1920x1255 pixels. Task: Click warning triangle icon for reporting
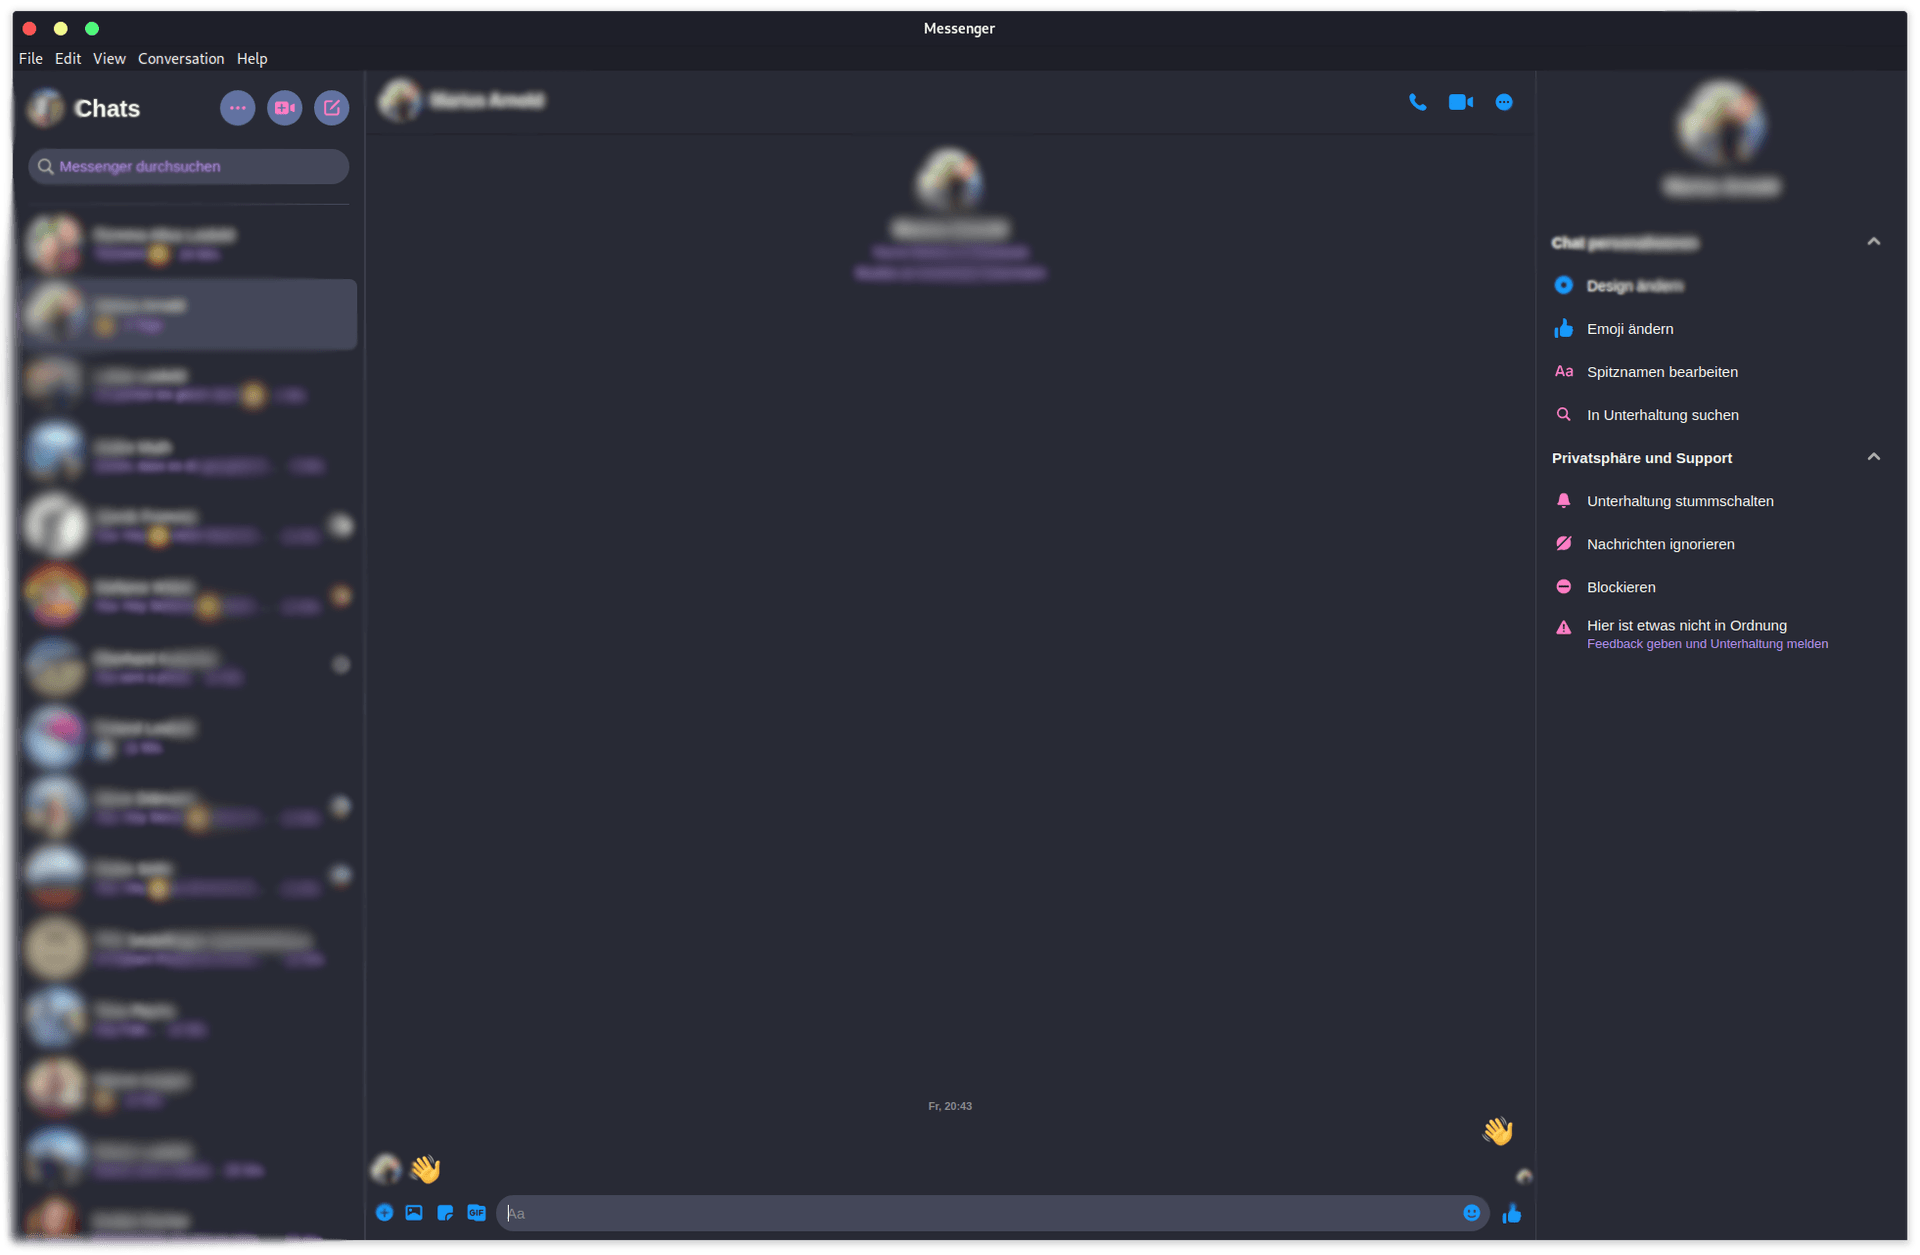[1564, 628]
